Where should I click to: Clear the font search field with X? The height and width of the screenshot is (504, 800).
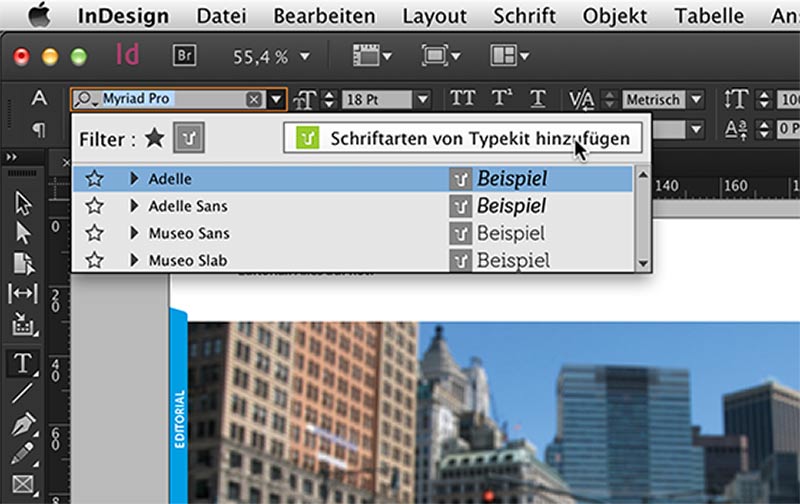pyautogui.click(x=254, y=99)
